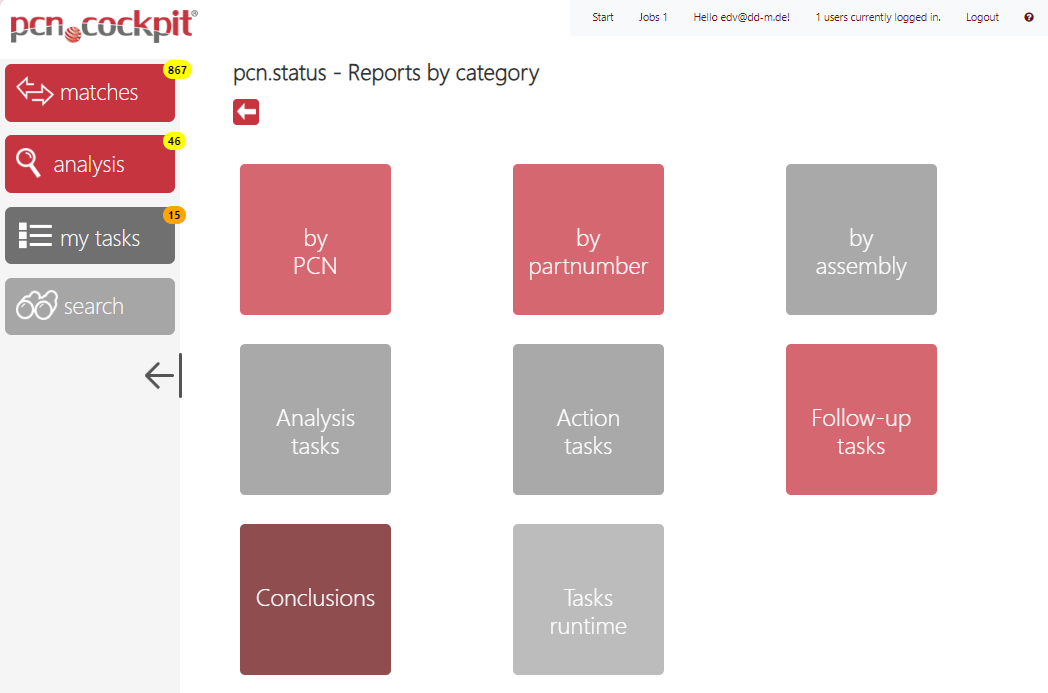
Task: Click the Logout link
Action: 982,17
